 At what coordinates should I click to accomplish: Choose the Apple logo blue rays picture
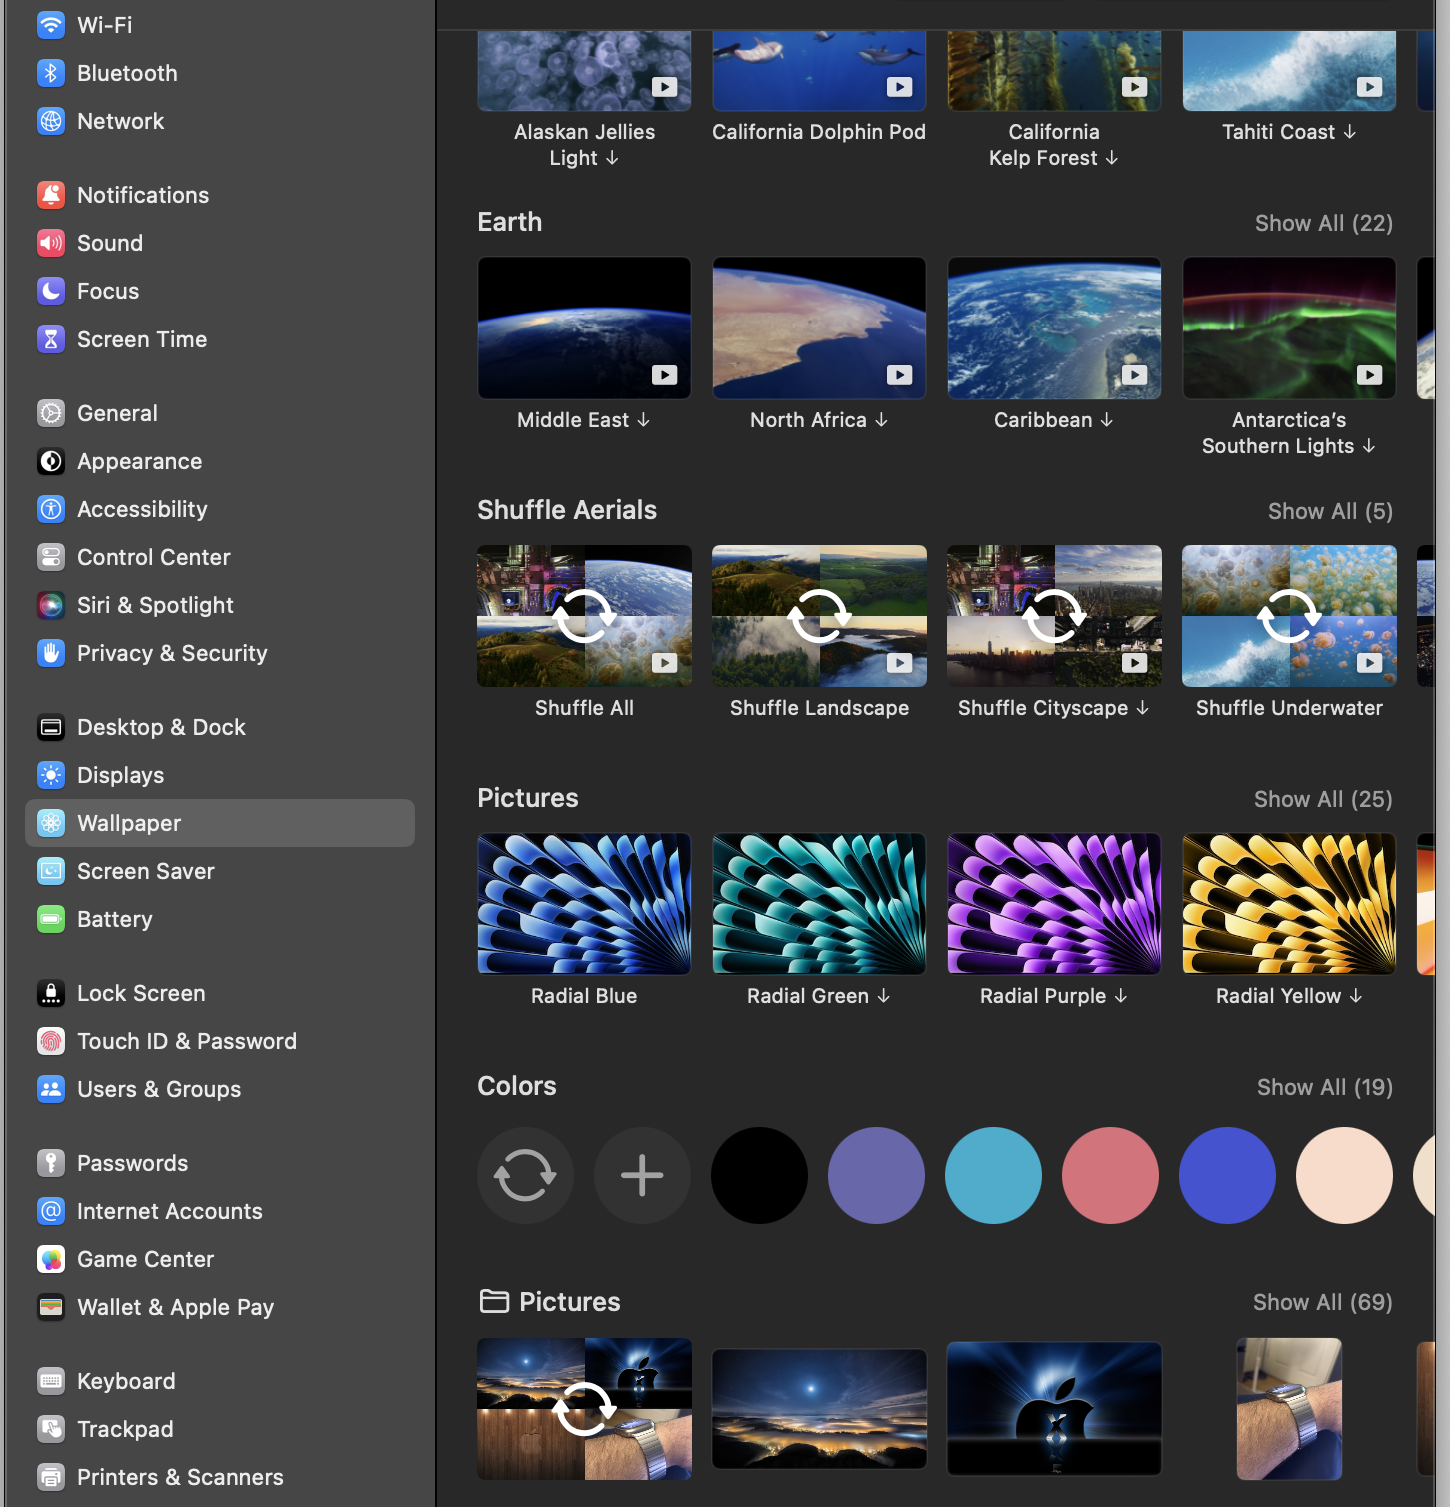(x=1054, y=1409)
